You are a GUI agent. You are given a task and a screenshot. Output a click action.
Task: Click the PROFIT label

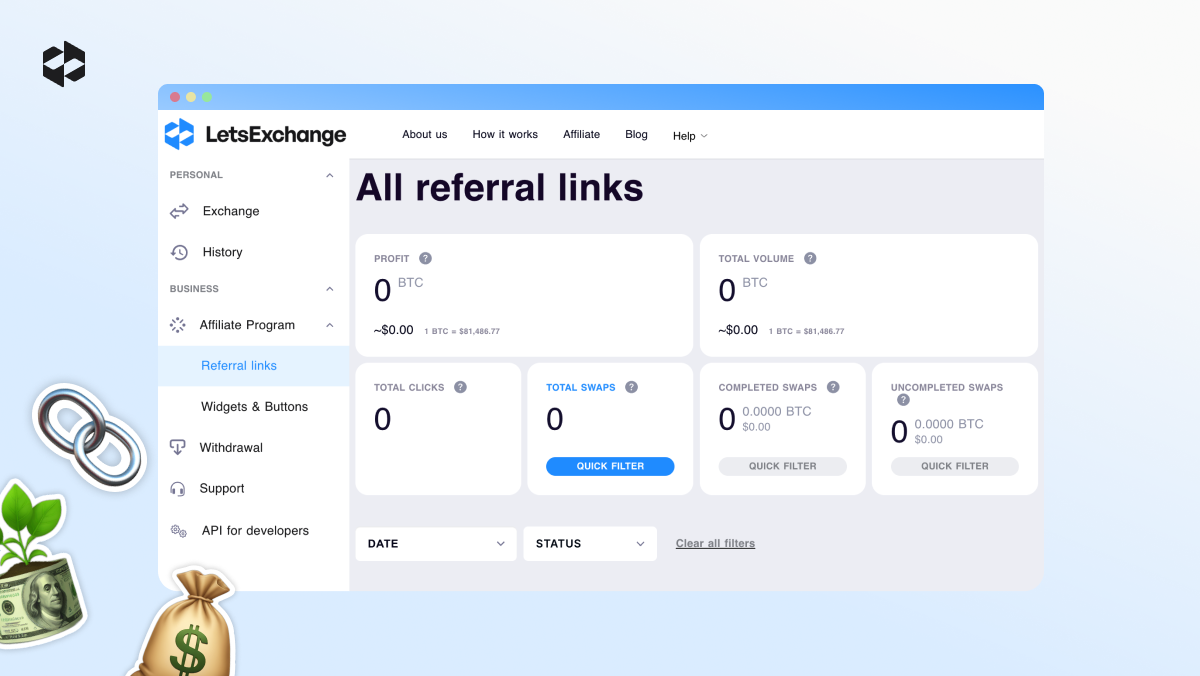tap(392, 259)
